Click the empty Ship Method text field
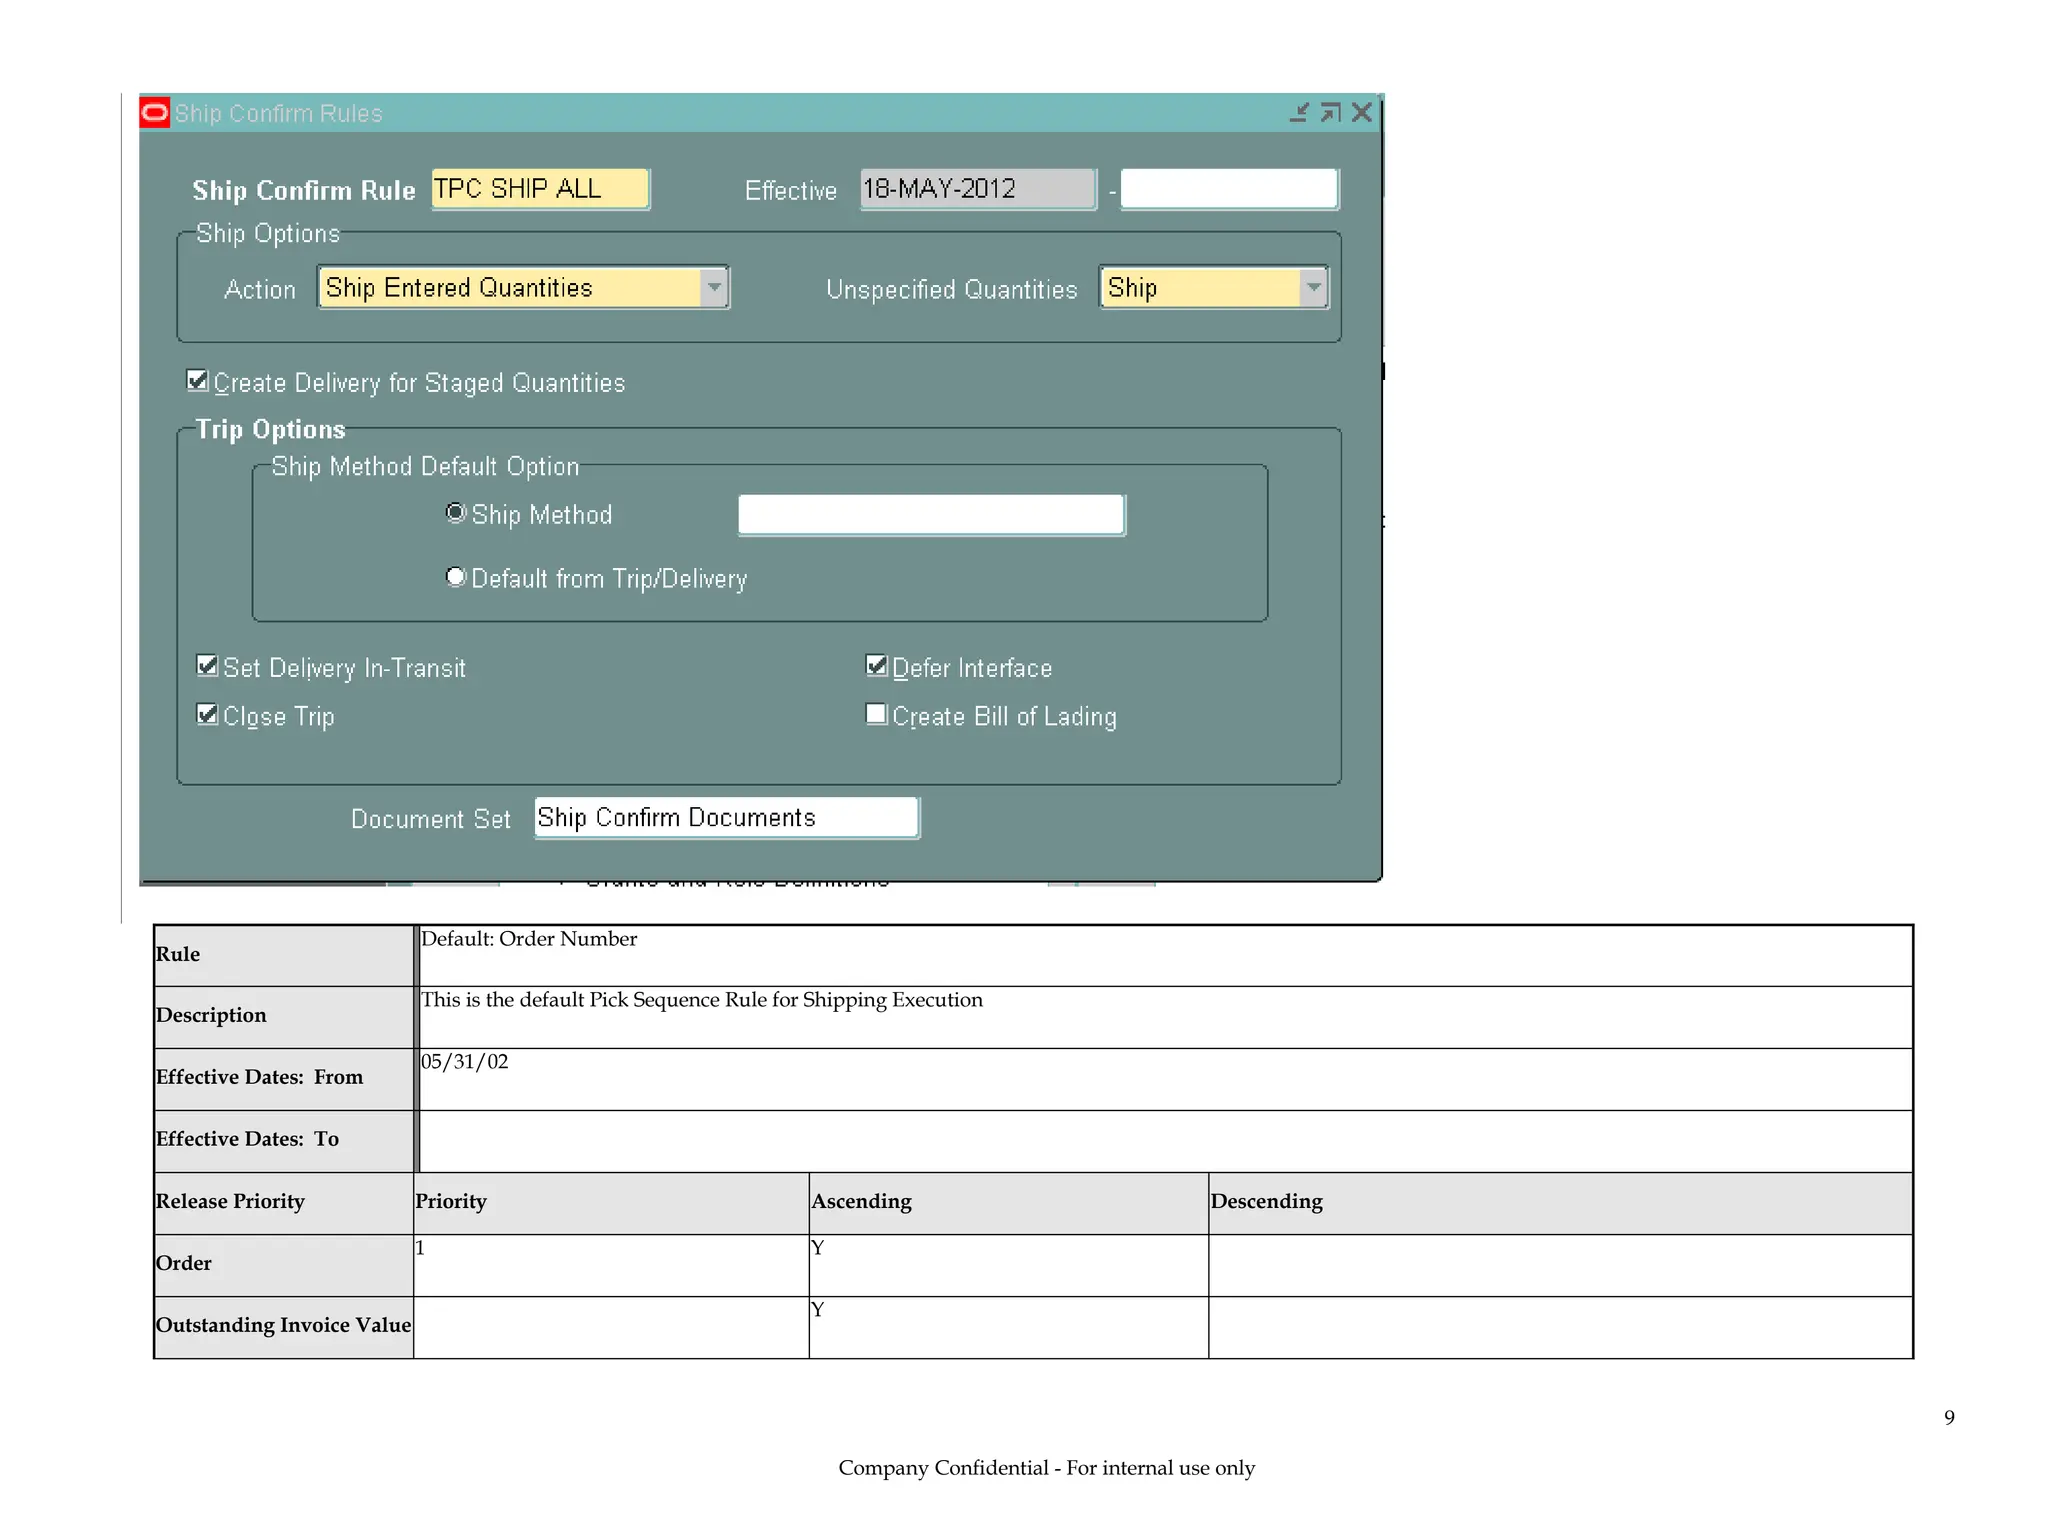Screen dimensions: 2048x1536 click(932, 515)
